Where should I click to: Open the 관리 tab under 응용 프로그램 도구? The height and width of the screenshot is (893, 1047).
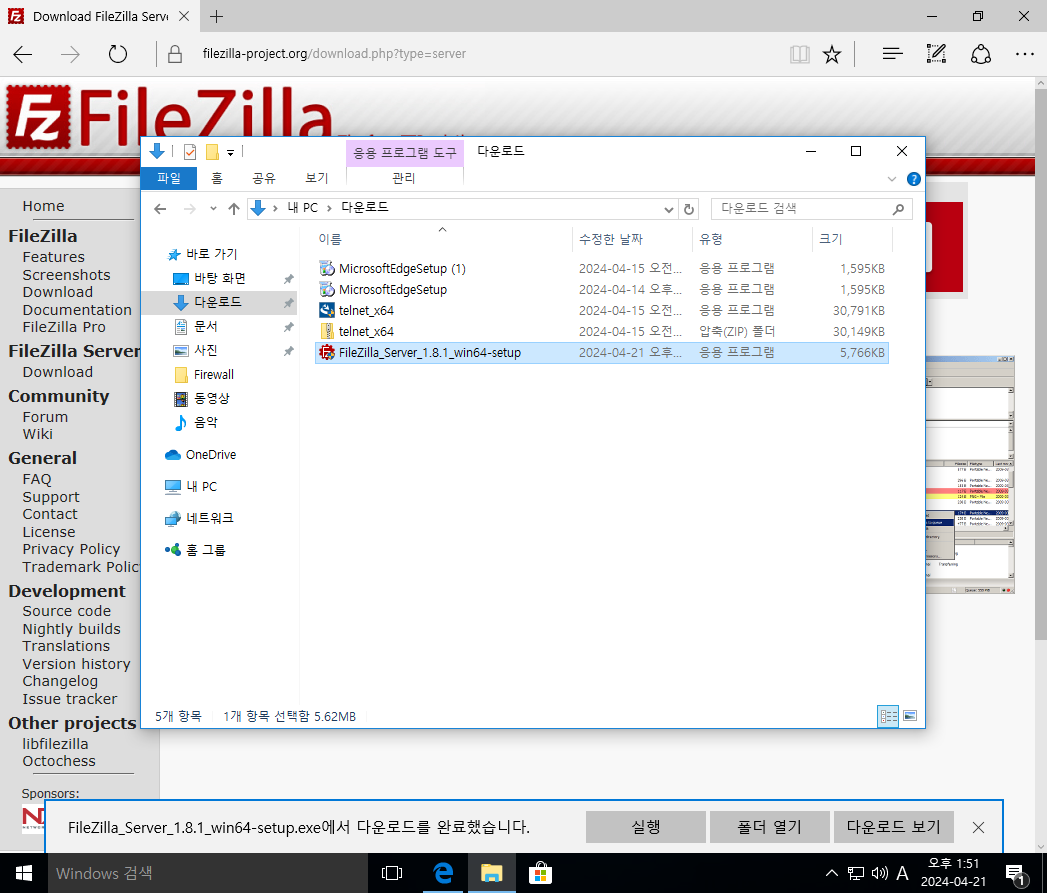404,178
